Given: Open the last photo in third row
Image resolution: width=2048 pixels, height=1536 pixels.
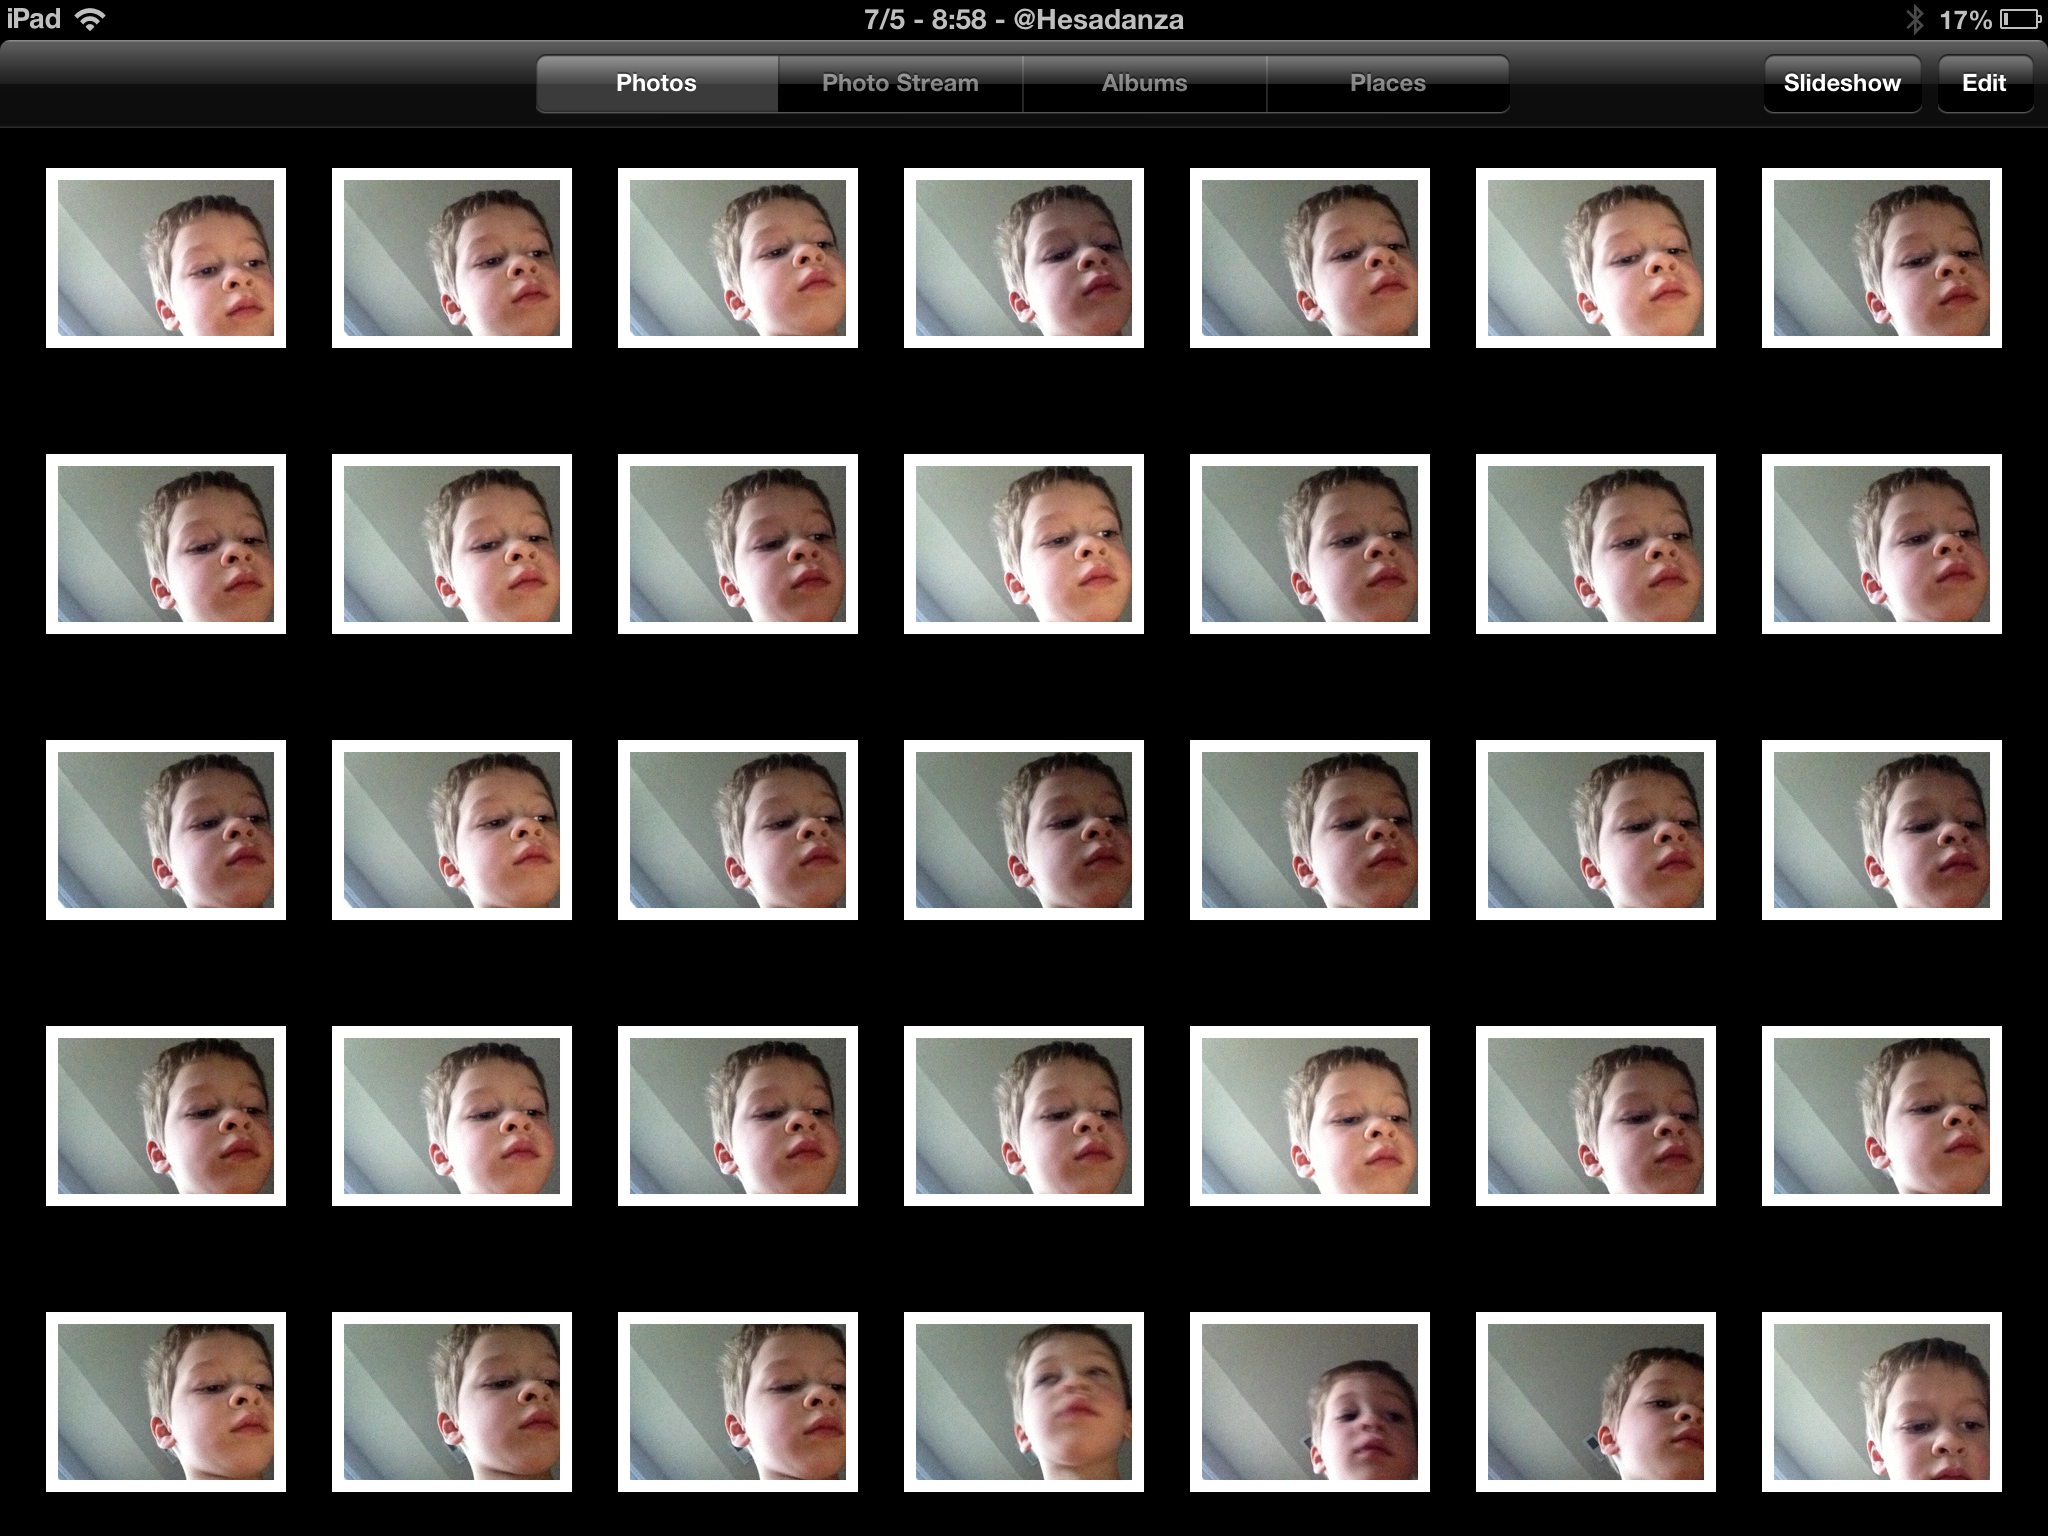Looking at the screenshot, I should pyautogui.click(x=1881, y=830).
